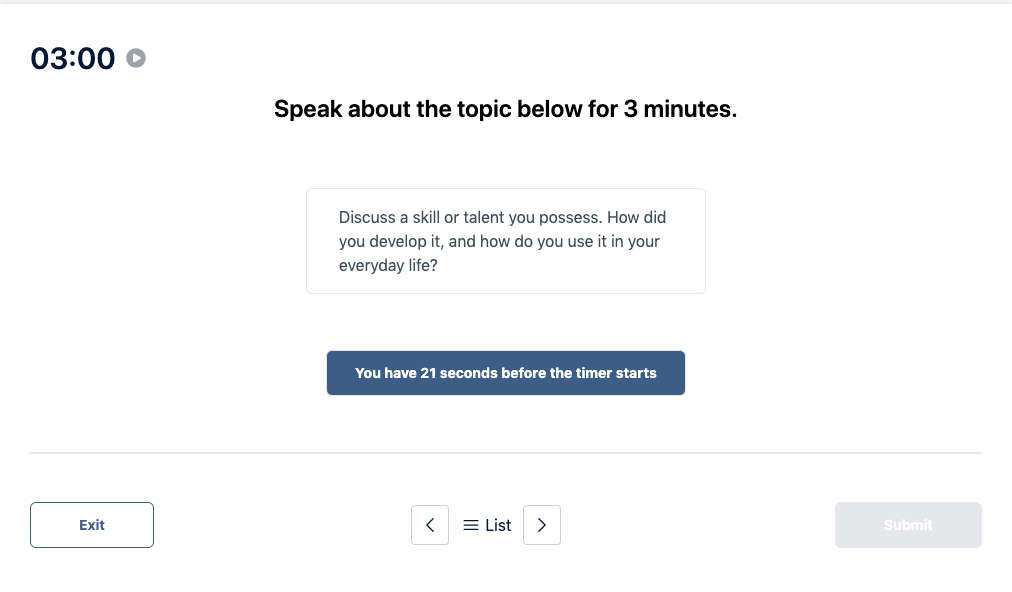
Task: Click the grayed-out Submit control
Action: (x=907, y=524)
